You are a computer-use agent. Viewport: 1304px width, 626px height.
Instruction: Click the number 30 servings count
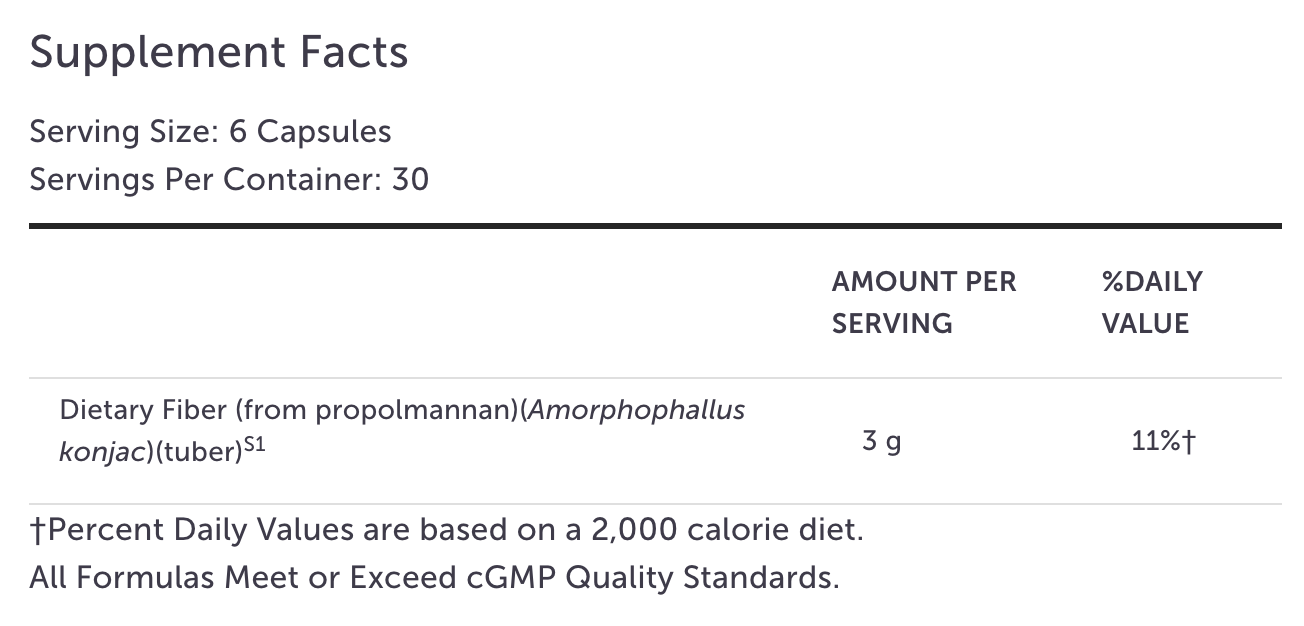tap(410, 179)
